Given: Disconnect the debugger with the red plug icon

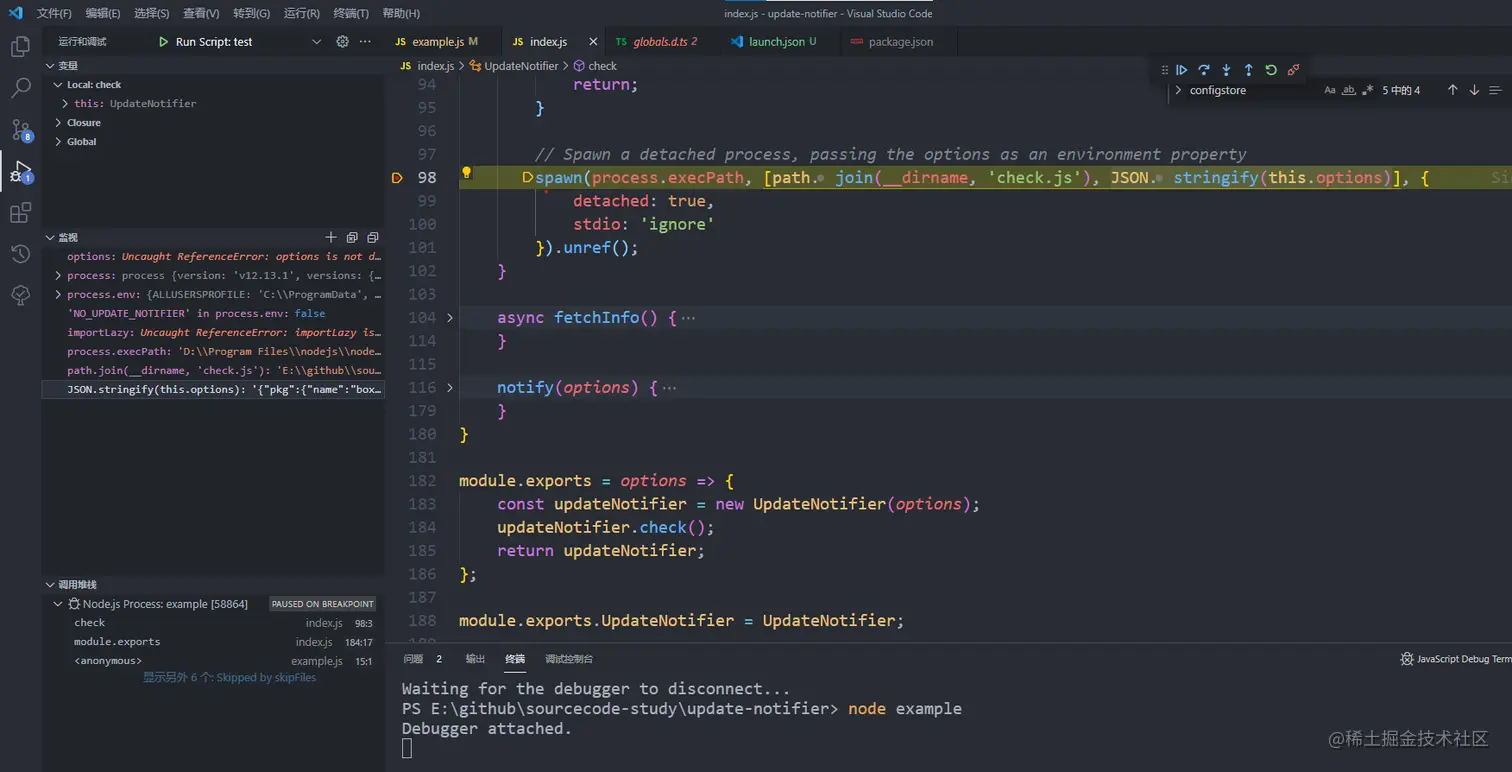Looking at the screenshot, I should point(1293,70).
